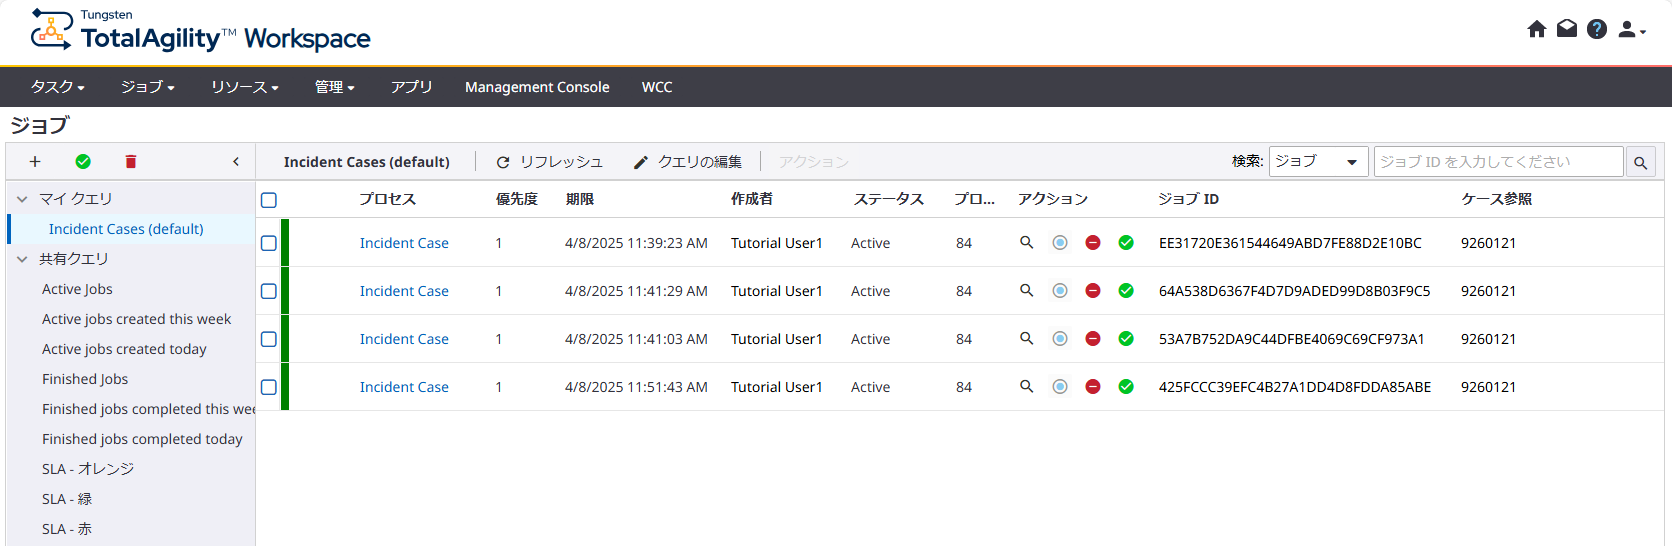Image resolution: width=1672 pixels, height=546 pixels.
Task: Select Finished jobs completed today query
Action: 142,439
